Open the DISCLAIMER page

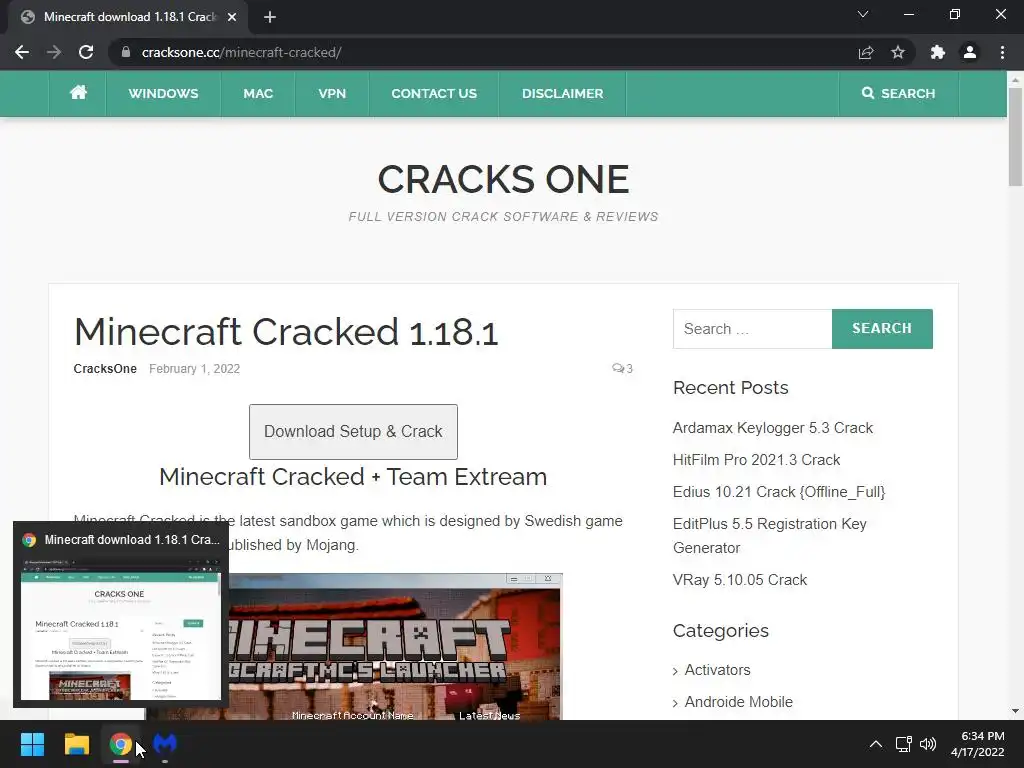(562, 93)
